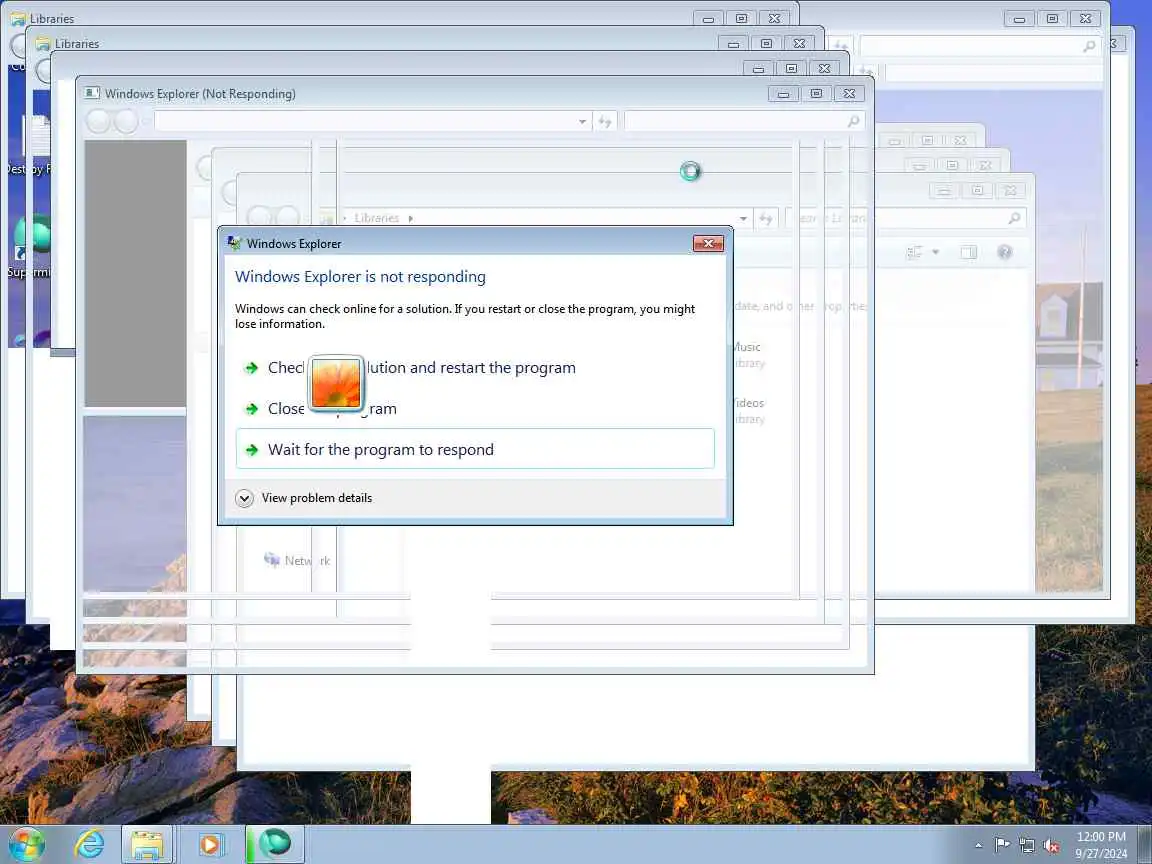Open the clock showing 12:00 PM
Screen dimensions: 1152x864
point(1101,845)
